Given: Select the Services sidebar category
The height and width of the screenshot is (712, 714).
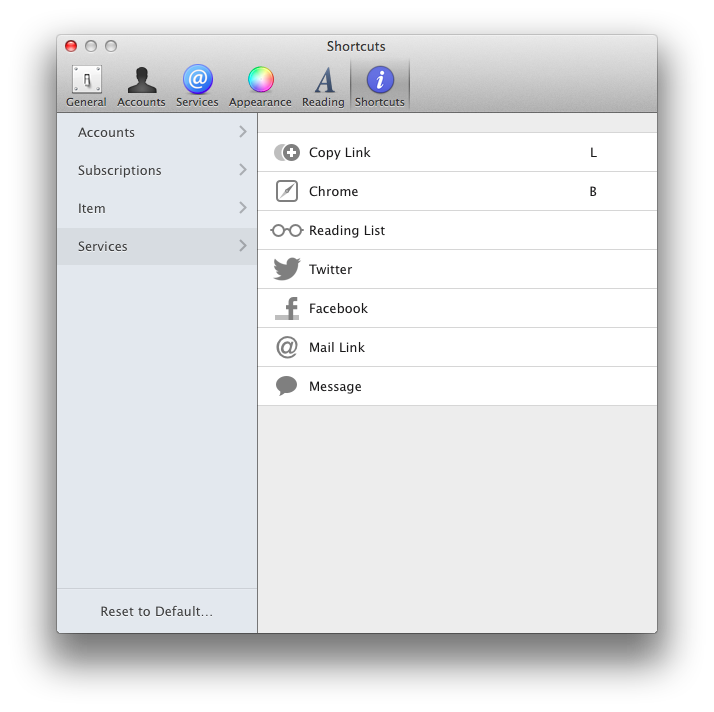Looking at the screenshot, I should (x=104, y=246).
